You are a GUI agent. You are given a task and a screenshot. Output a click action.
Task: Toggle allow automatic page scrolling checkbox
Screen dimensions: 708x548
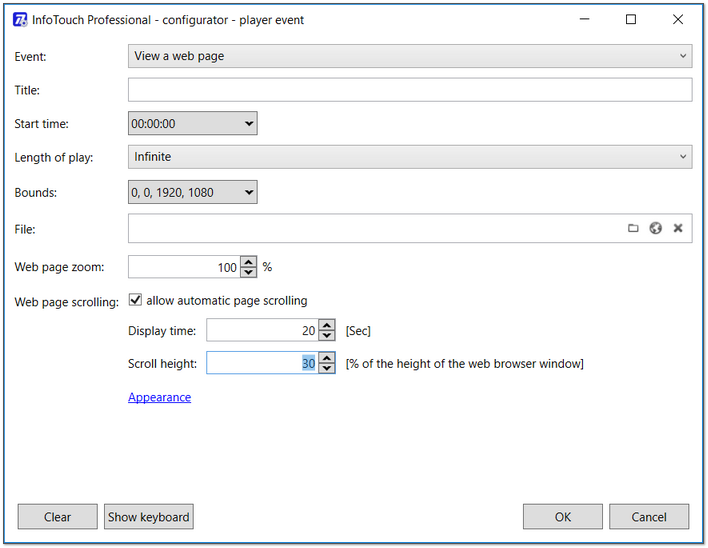135,300
